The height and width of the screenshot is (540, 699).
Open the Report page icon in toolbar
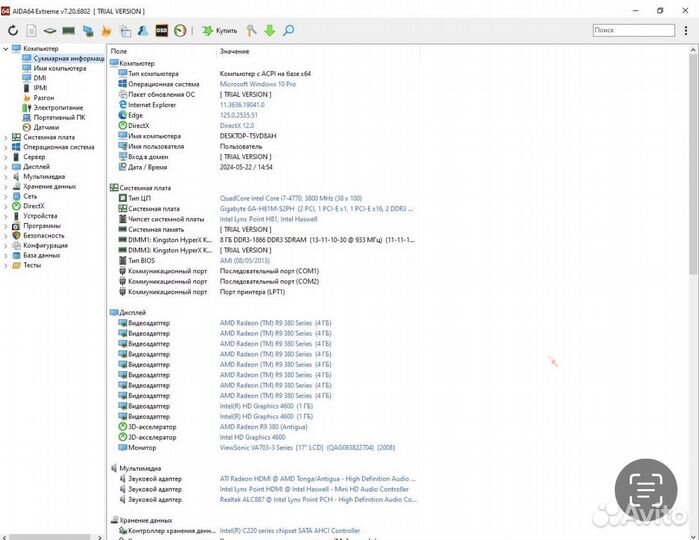click(x=31, y=30)
